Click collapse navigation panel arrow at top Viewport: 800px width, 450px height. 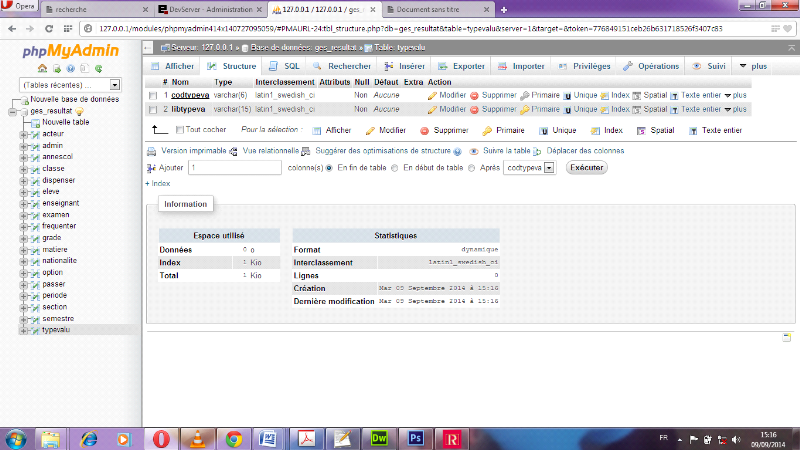(x=148, y=48)
